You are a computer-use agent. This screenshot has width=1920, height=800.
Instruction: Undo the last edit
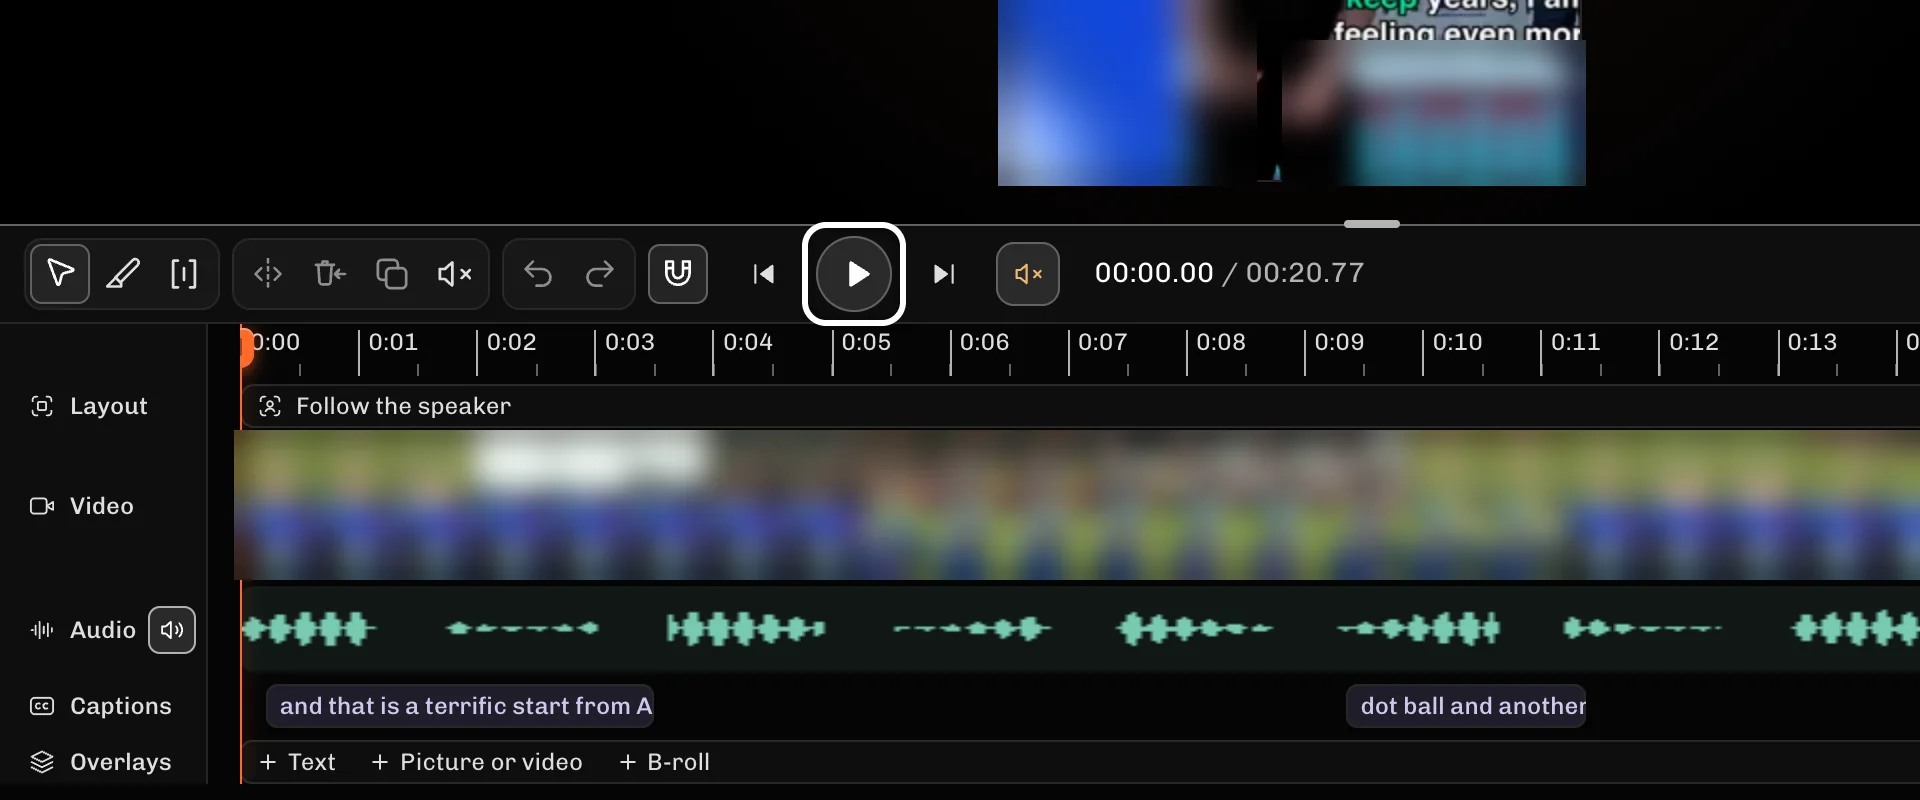click(538, 273)
